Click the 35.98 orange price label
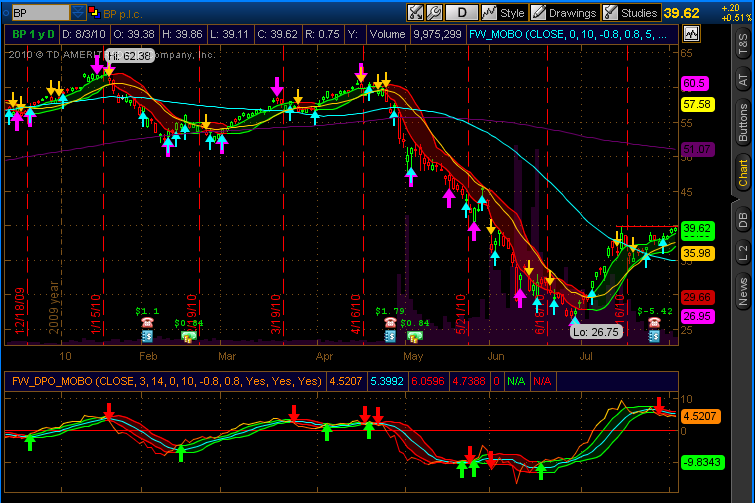This screenshot has width=755, height=503. pos(698,253)
